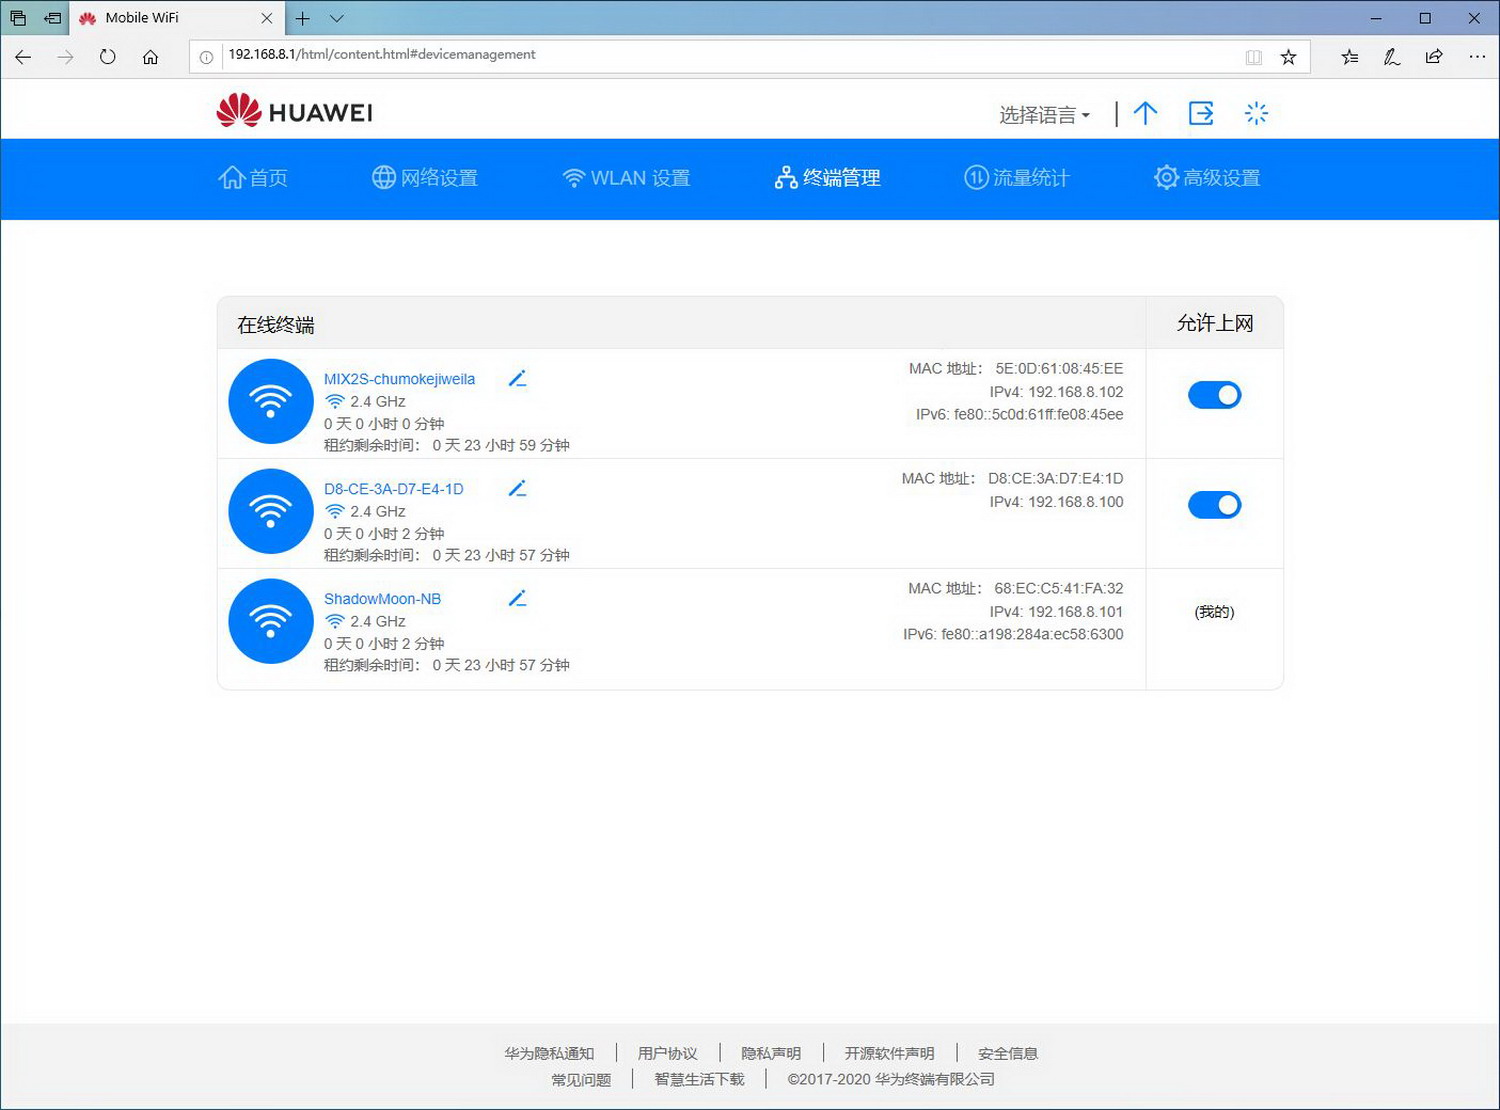The height and width of the screenshot is (1110, 1500).
Task: Open the browser tab list chevron
Action: tap(336, 18)
